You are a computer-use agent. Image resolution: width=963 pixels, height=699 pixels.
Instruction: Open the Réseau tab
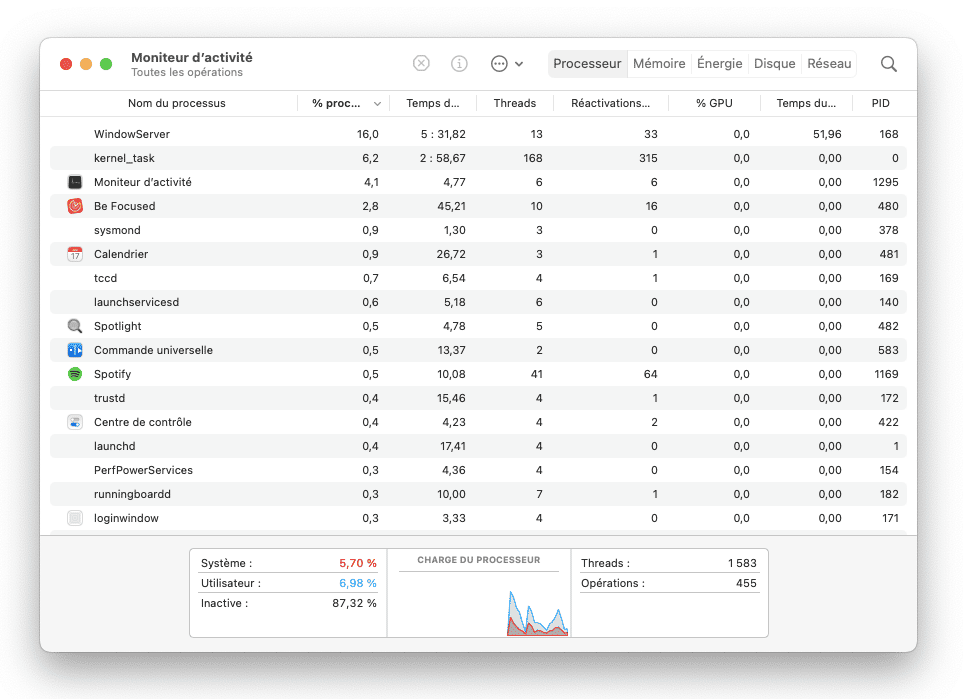pyautogui.click(x=829, y=63)
